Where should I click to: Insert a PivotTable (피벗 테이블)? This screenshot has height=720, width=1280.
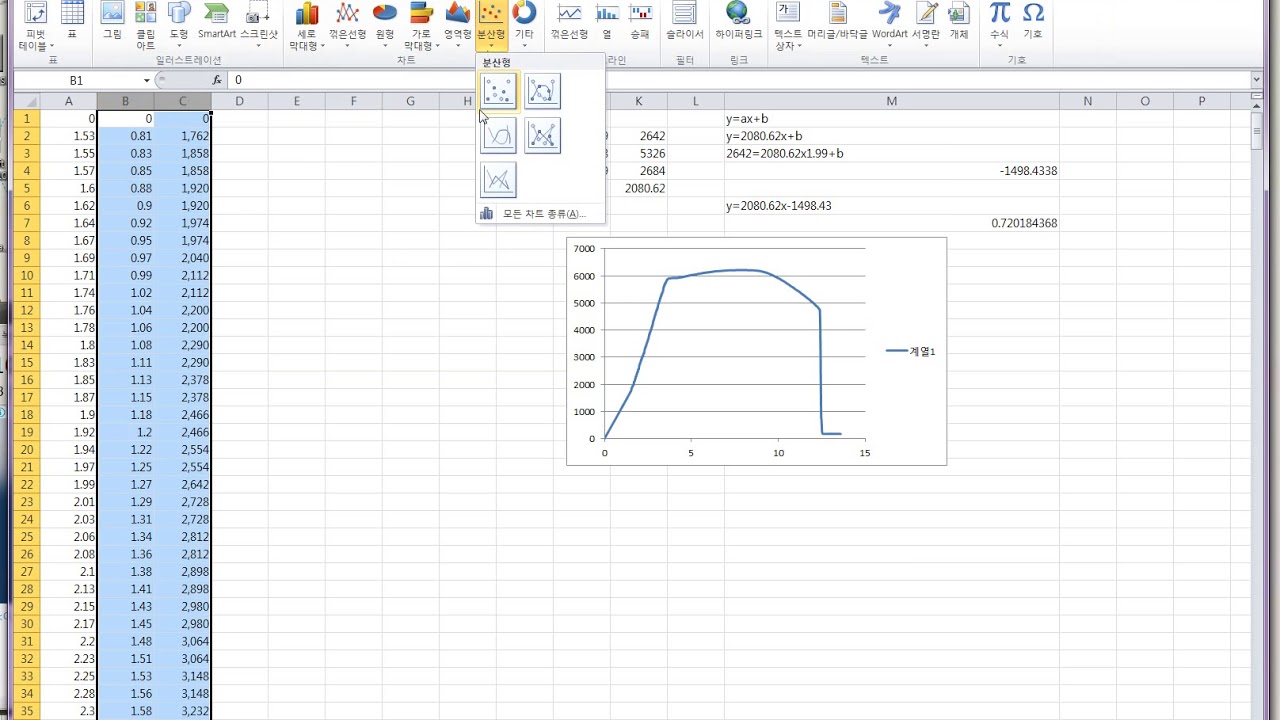coord(36,26)
